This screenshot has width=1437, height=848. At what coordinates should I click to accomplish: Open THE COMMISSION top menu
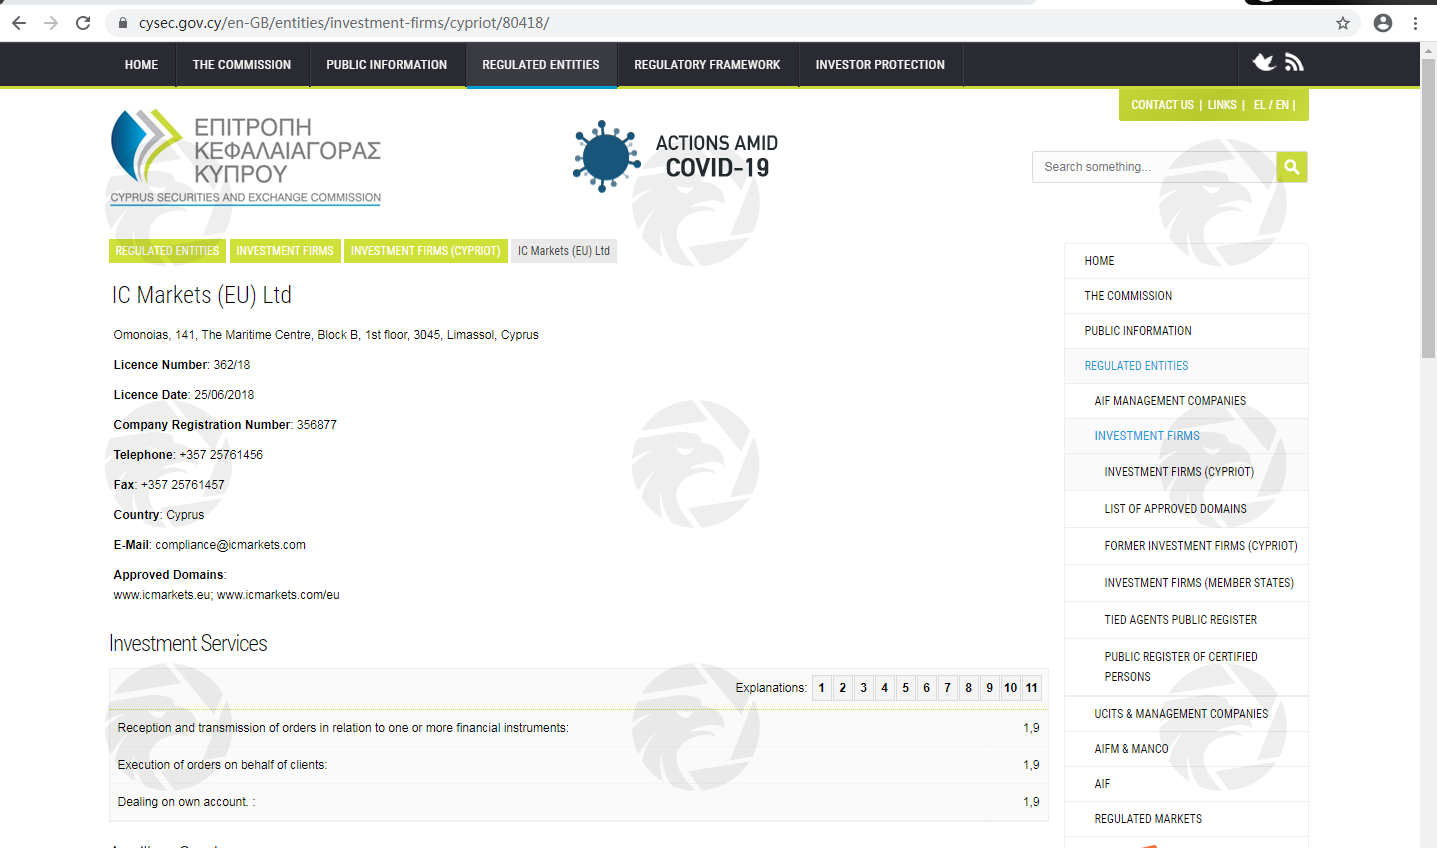(242, 65)
